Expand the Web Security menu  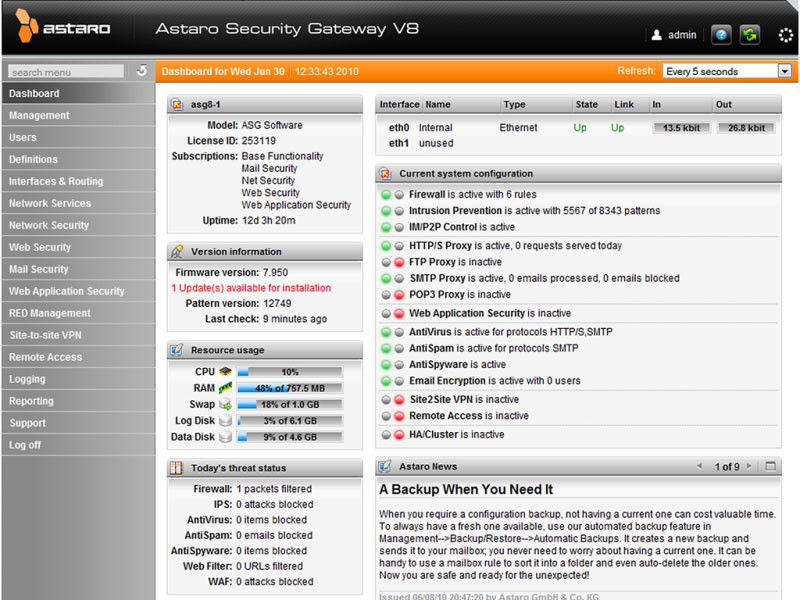pyautogui.click(x=79, y=247)
